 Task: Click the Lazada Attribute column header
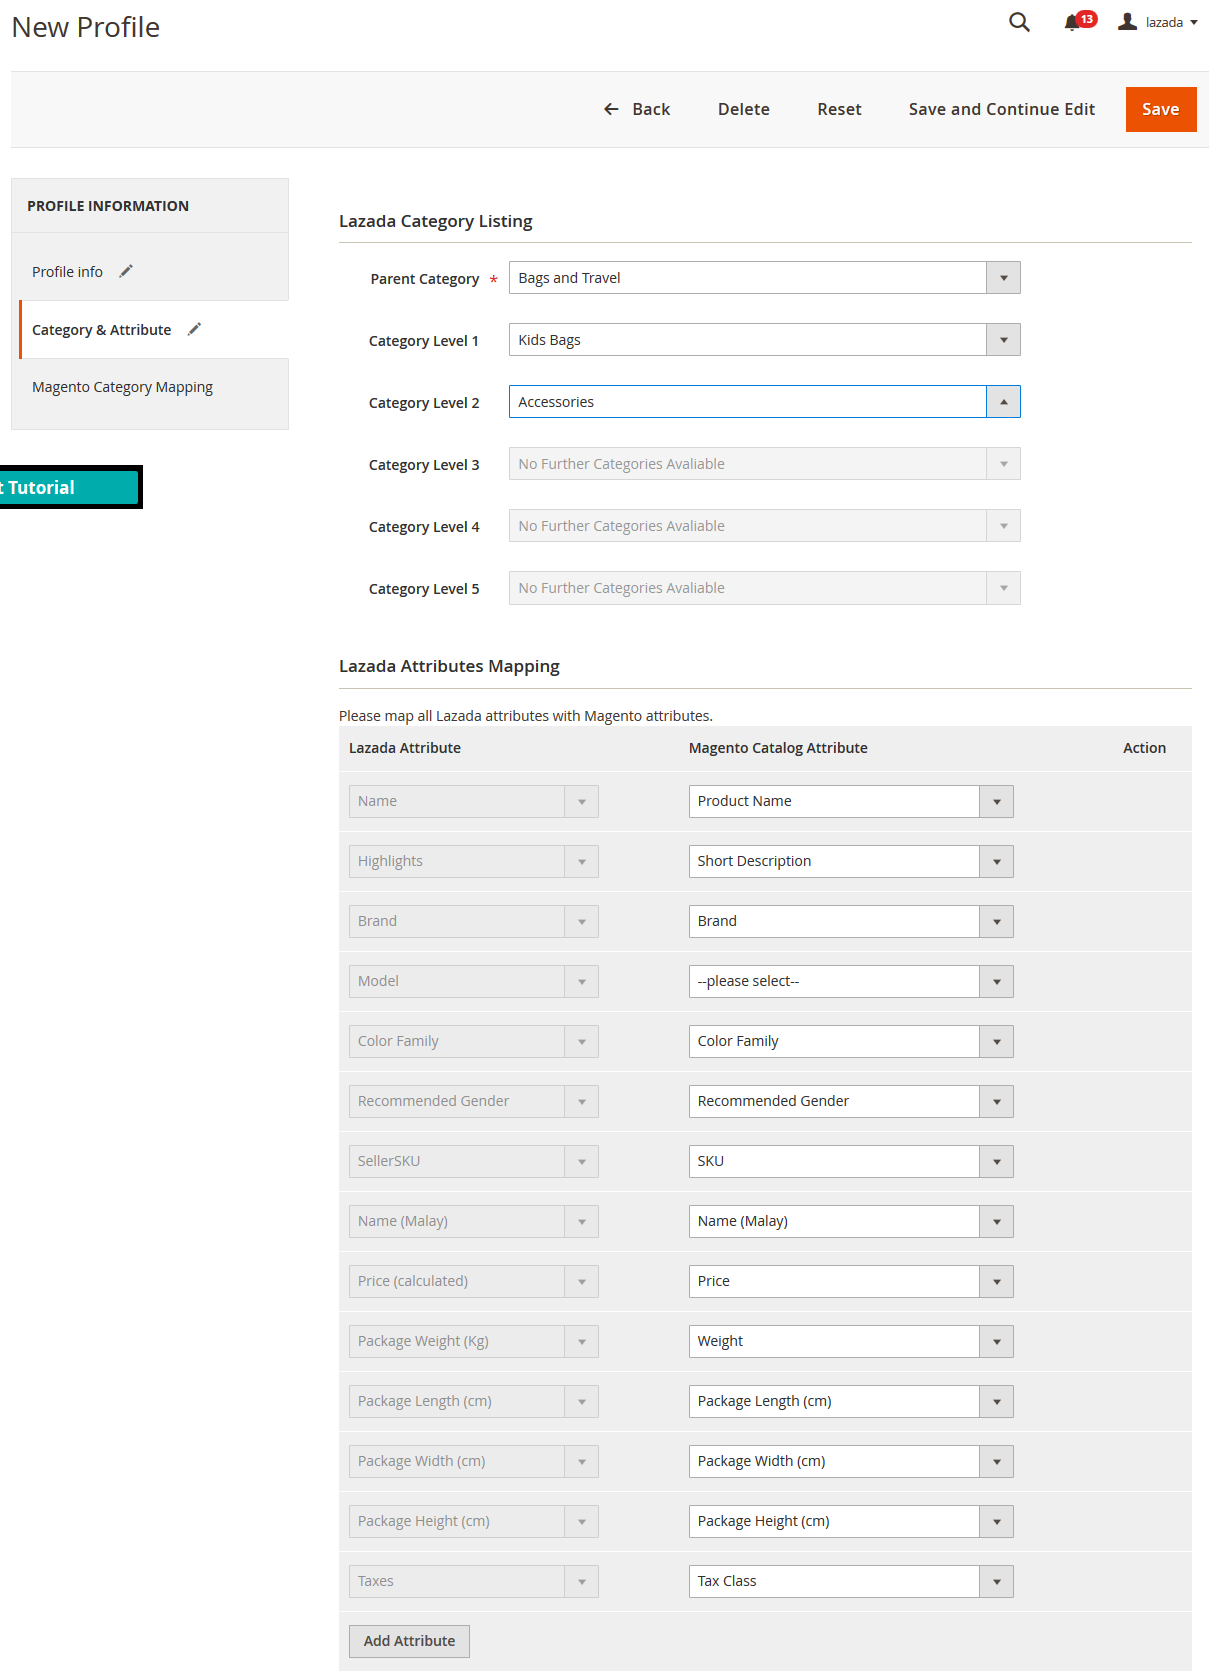click(x=405, y=748)
